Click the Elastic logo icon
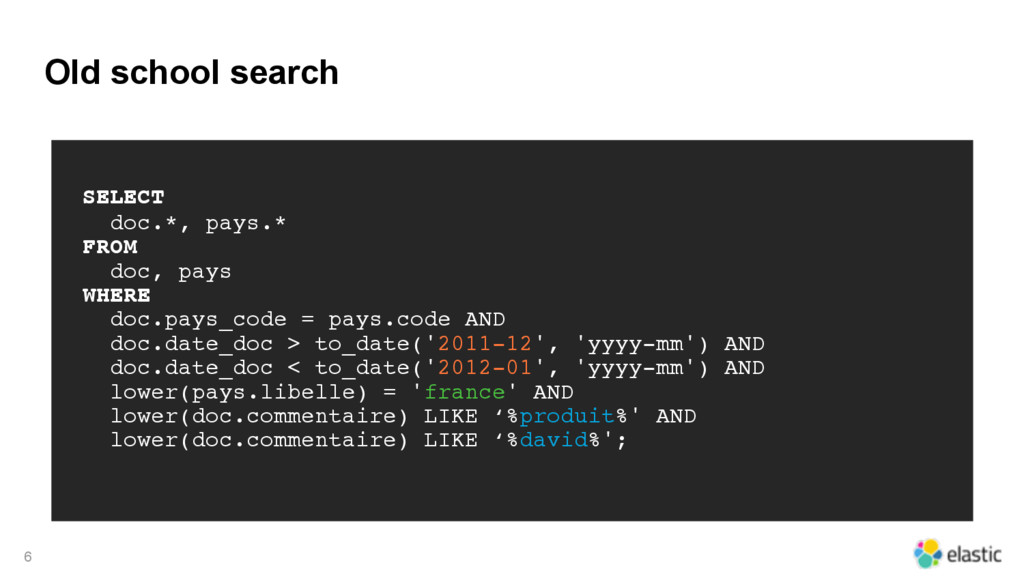Viewport: 1024px width, 576px height. (927, 553)
